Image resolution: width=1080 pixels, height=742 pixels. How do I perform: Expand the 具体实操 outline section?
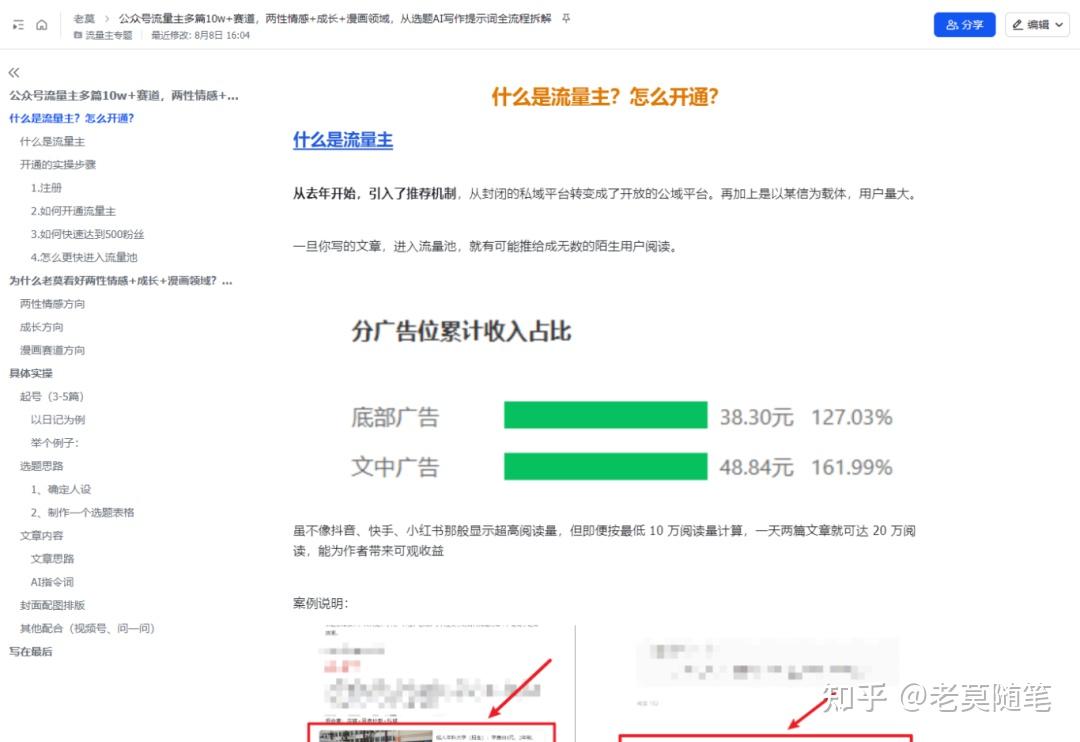pyautogui.click(x=31, y=372)
